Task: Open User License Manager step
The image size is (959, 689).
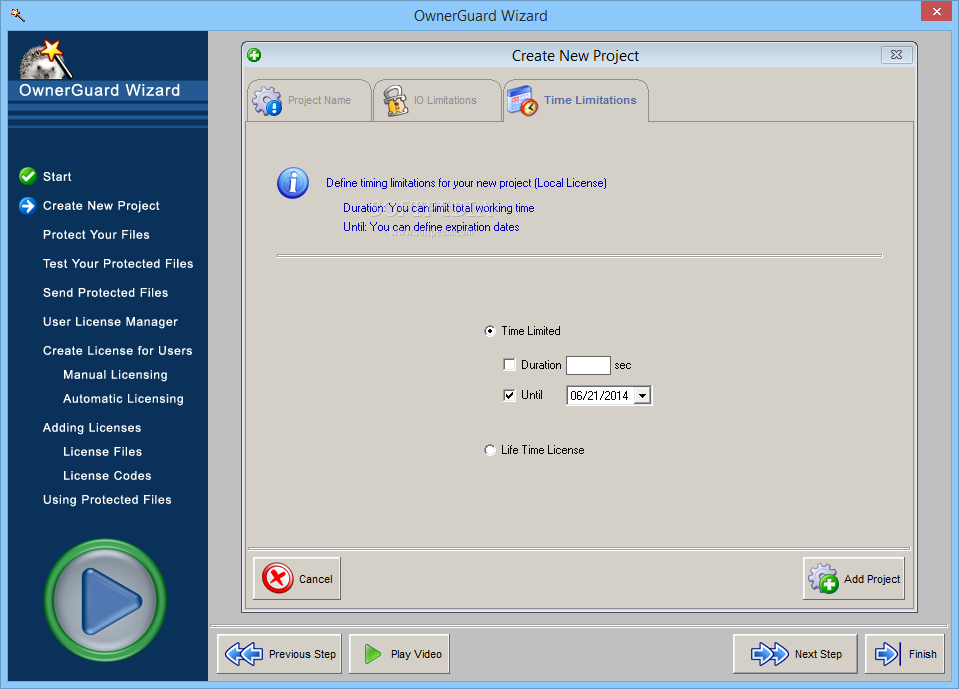Action: 110,322
